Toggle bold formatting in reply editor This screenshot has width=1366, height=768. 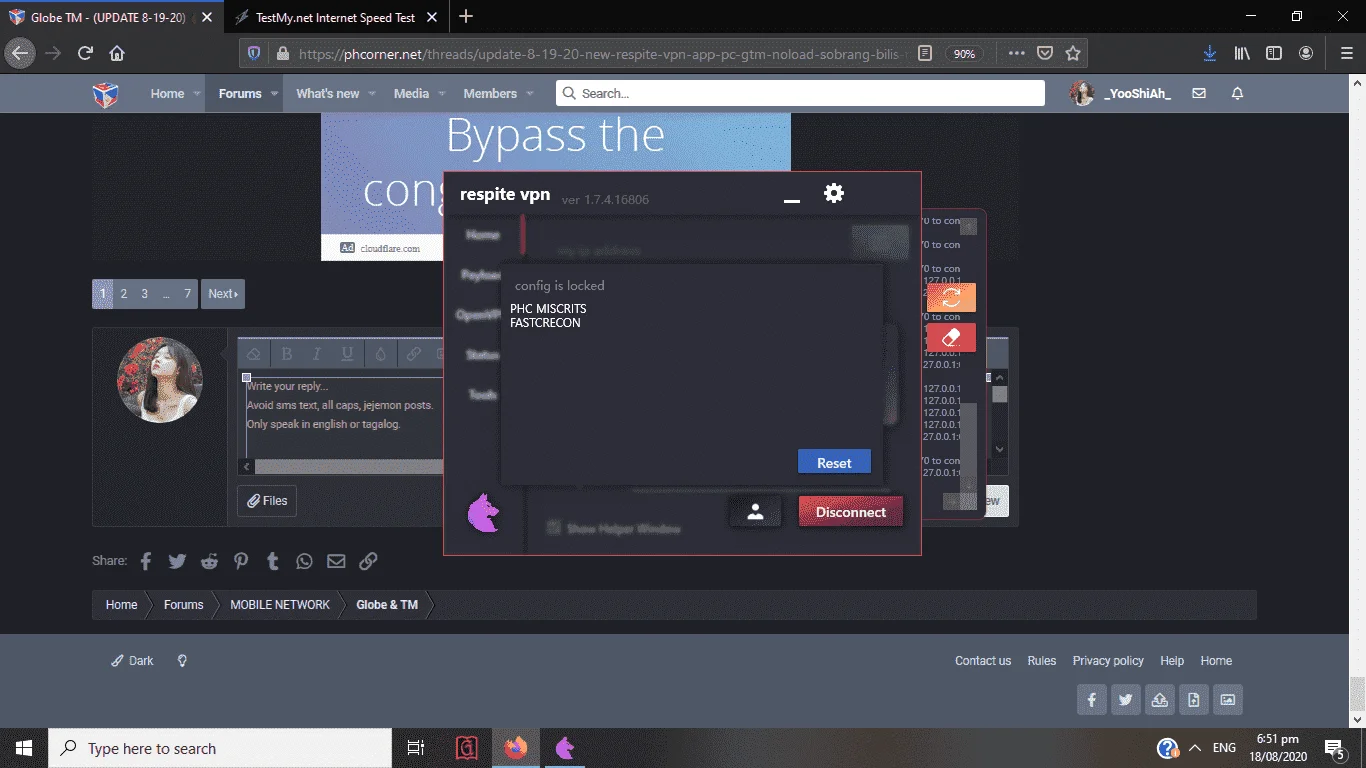[x=287, y=354]
